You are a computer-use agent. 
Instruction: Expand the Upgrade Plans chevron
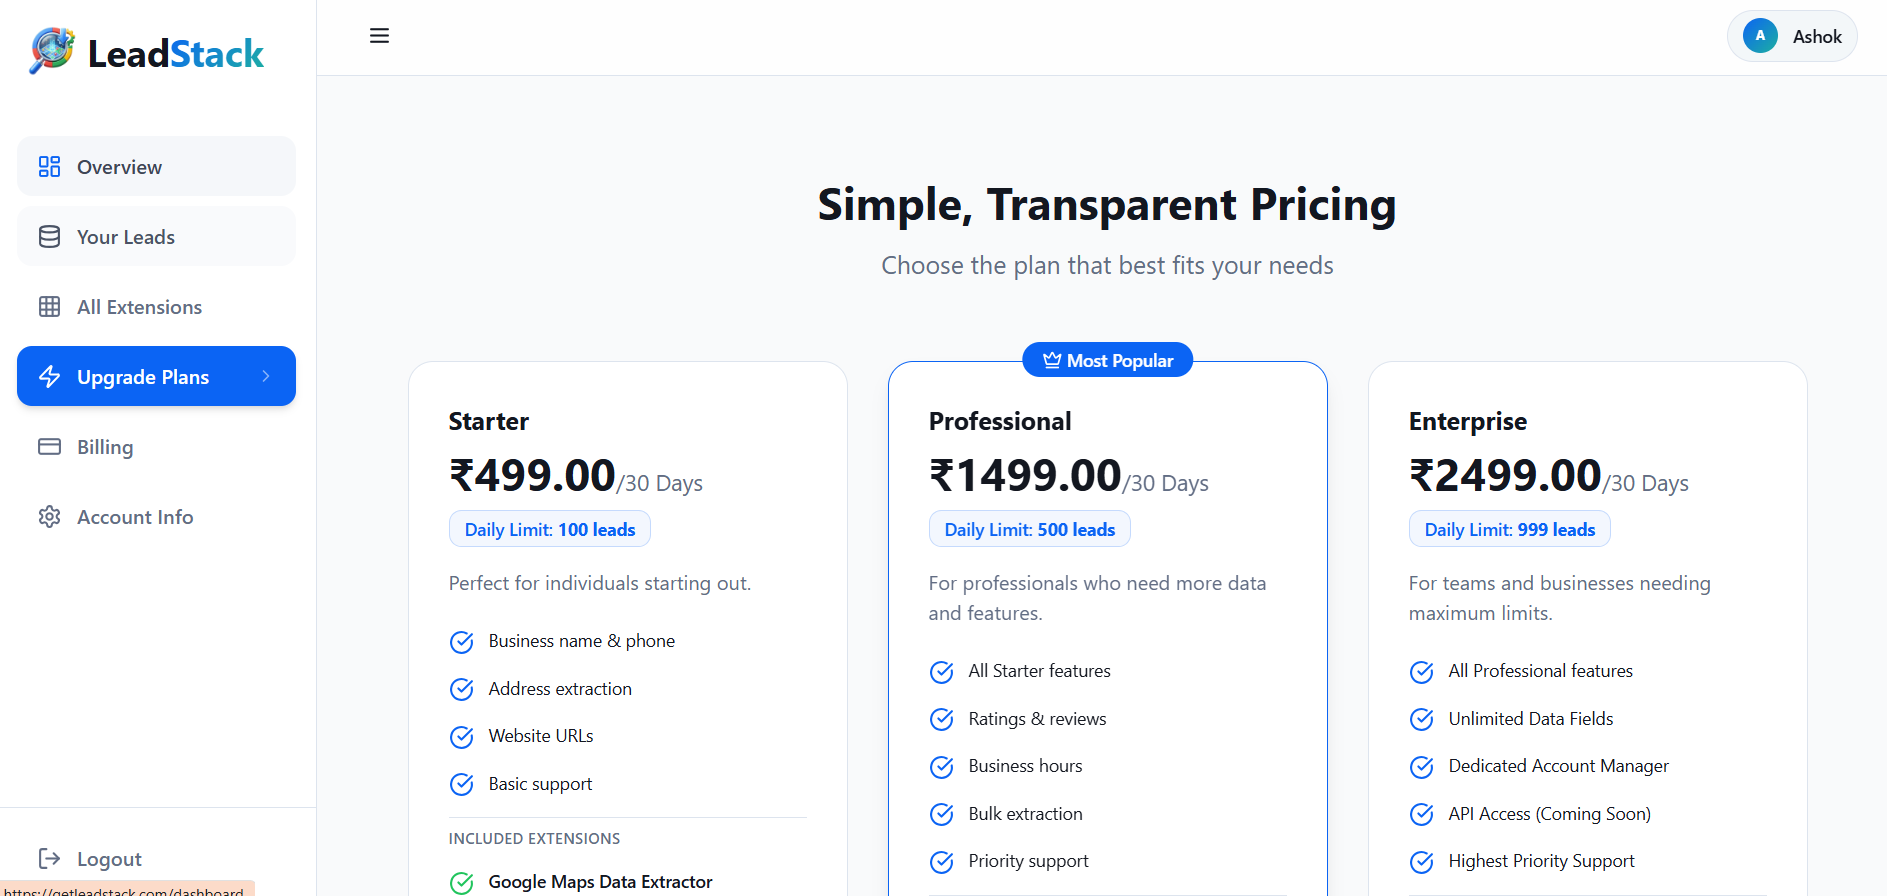pos(265,376)
